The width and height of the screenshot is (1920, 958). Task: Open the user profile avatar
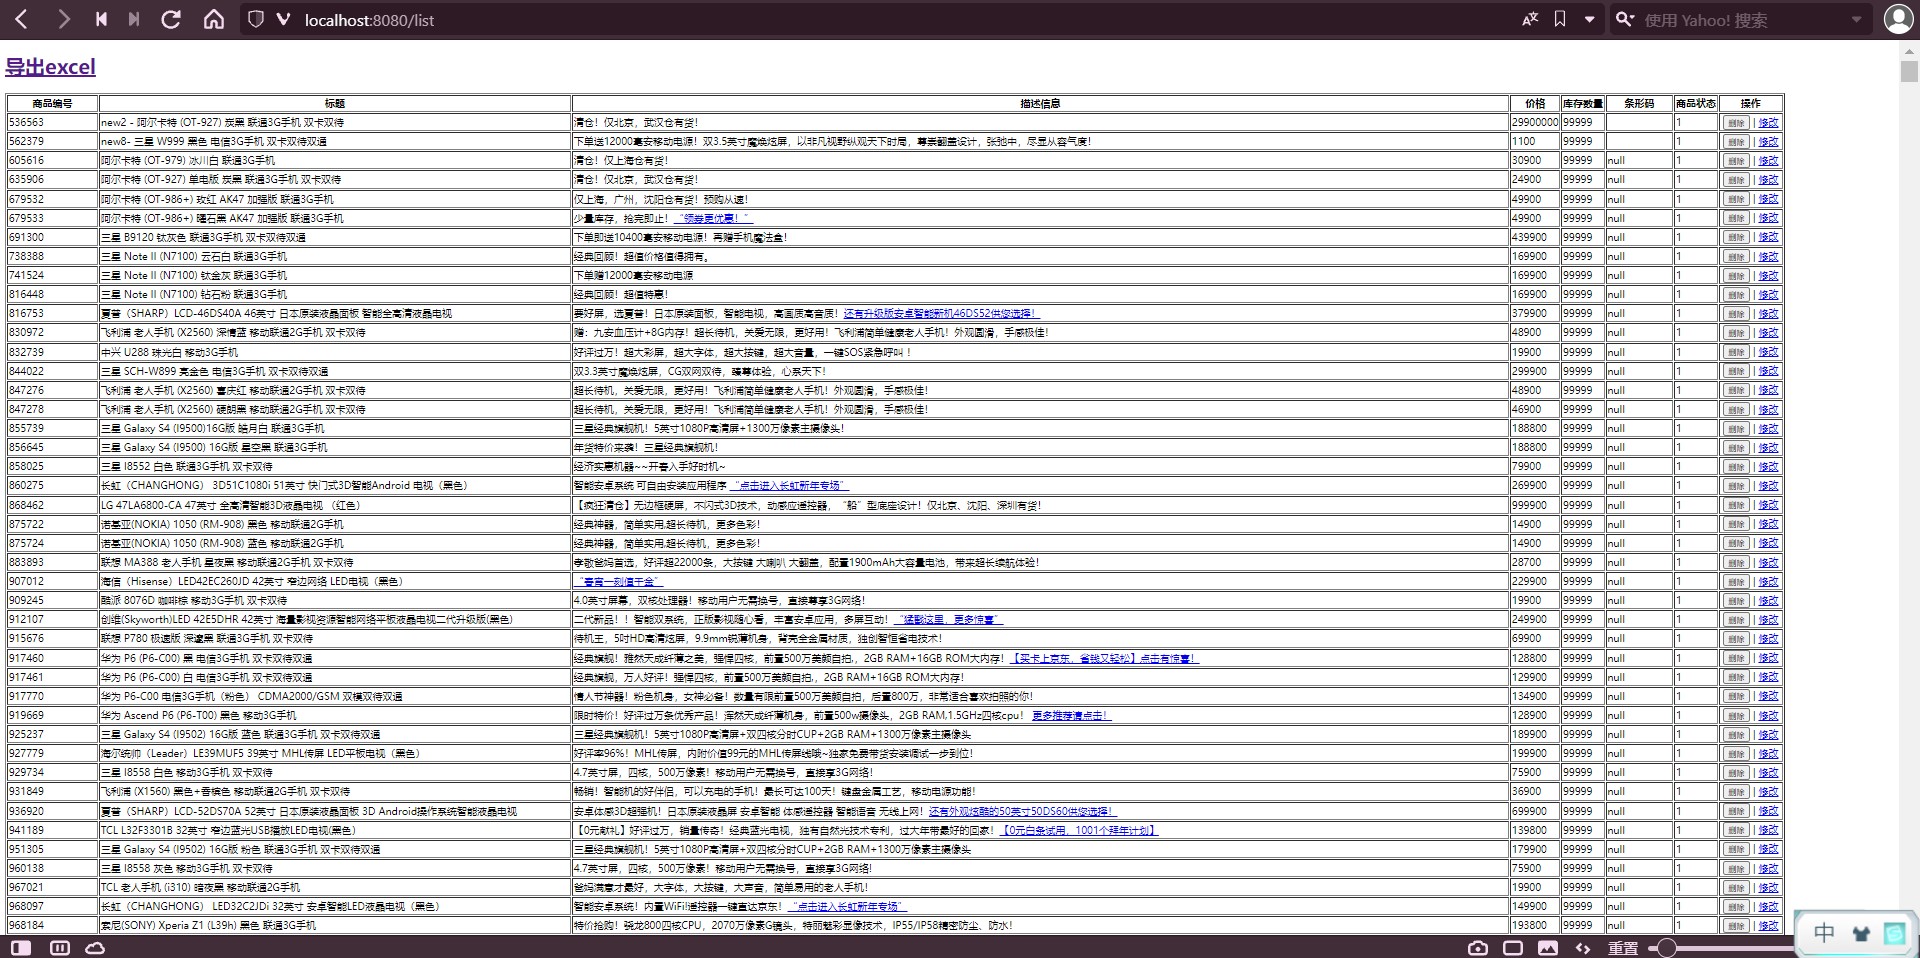[1898, 19]
